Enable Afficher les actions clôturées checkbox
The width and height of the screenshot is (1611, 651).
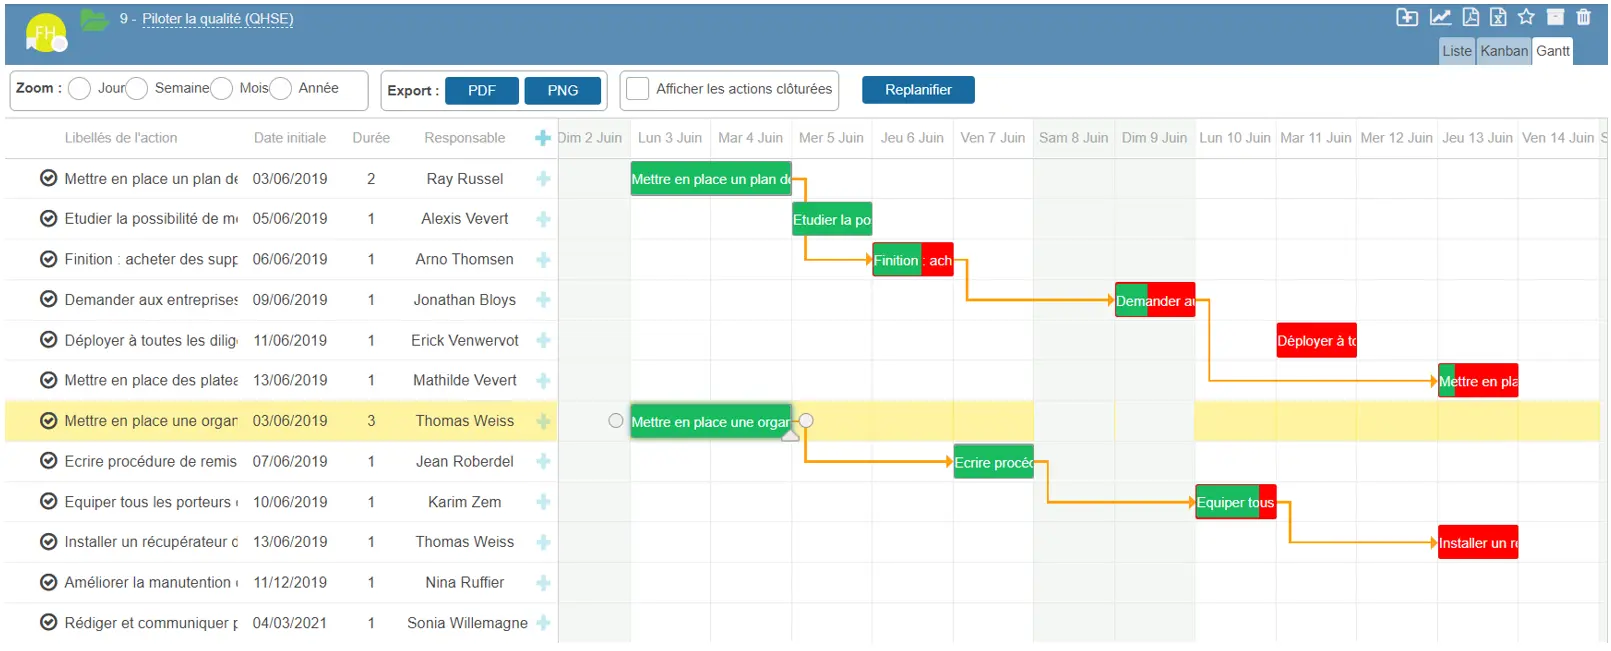coord(637,89)
